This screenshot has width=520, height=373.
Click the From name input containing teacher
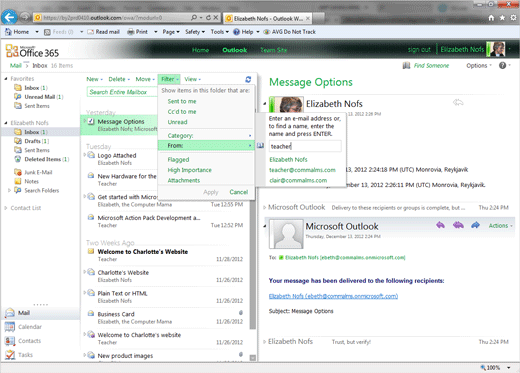click(x=305, y=146)
